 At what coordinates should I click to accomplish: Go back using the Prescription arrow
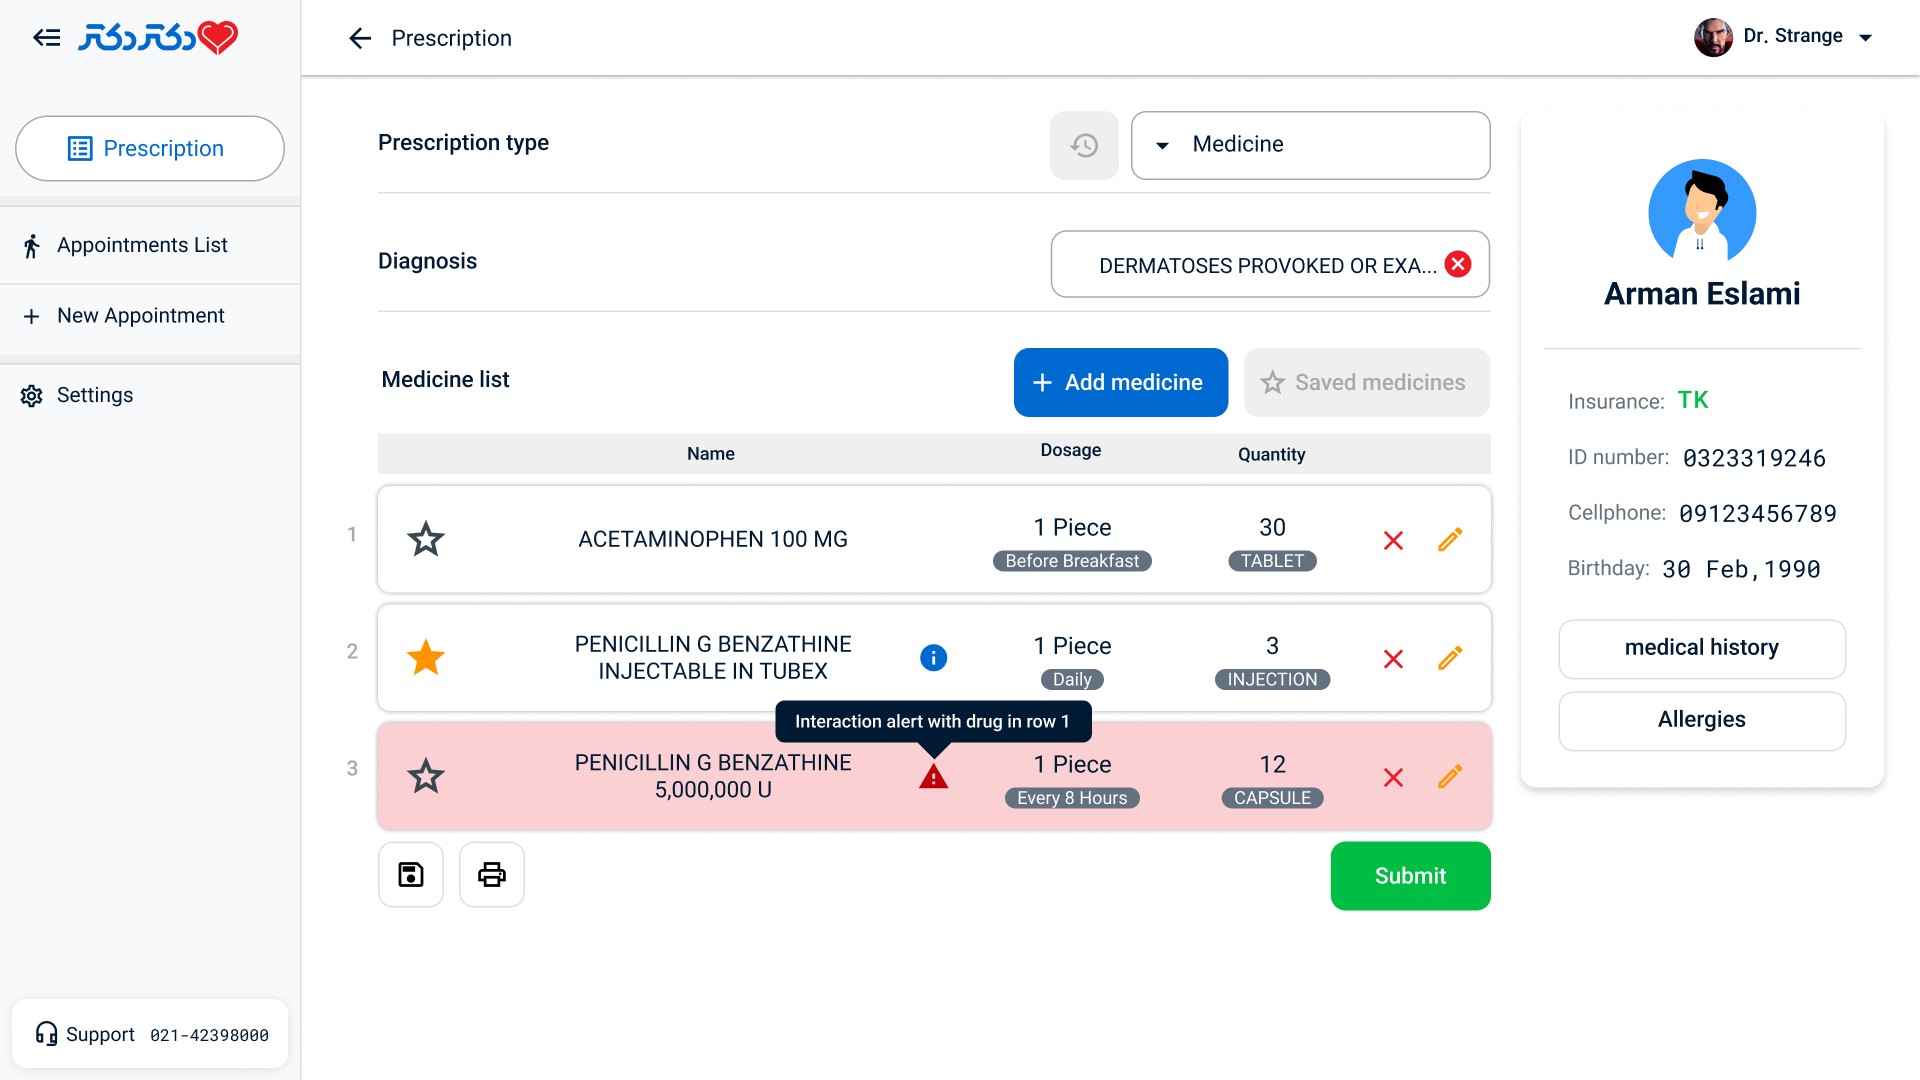[x=360, y=38]
